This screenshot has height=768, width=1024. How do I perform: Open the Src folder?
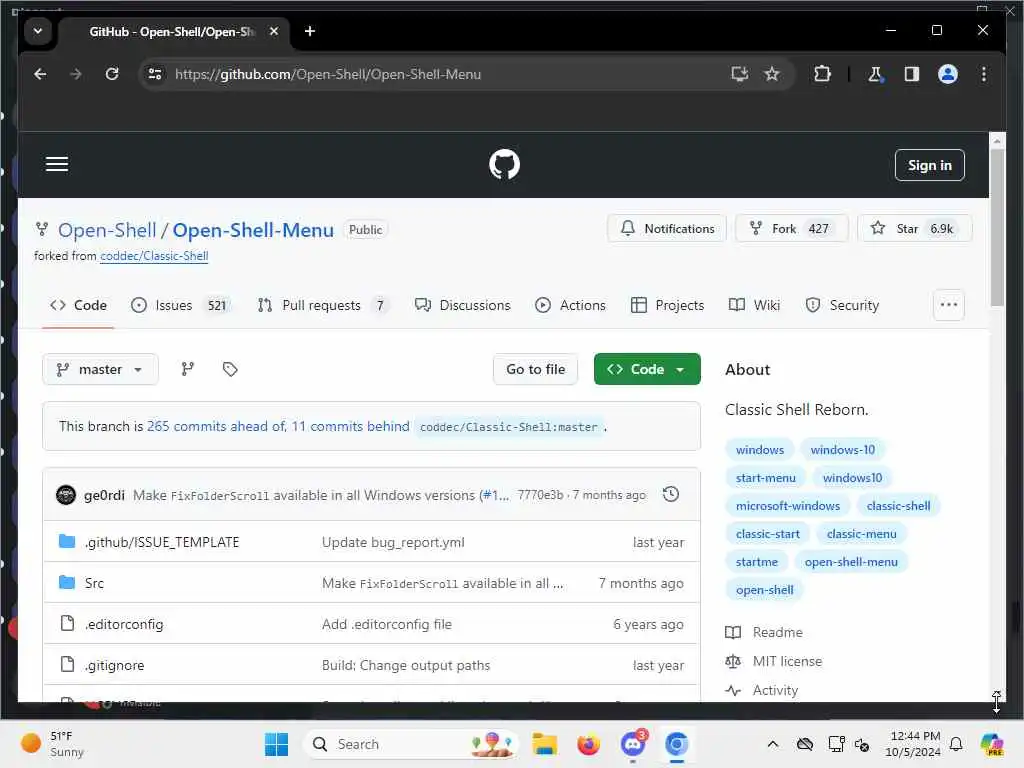[x=94, y=583]
